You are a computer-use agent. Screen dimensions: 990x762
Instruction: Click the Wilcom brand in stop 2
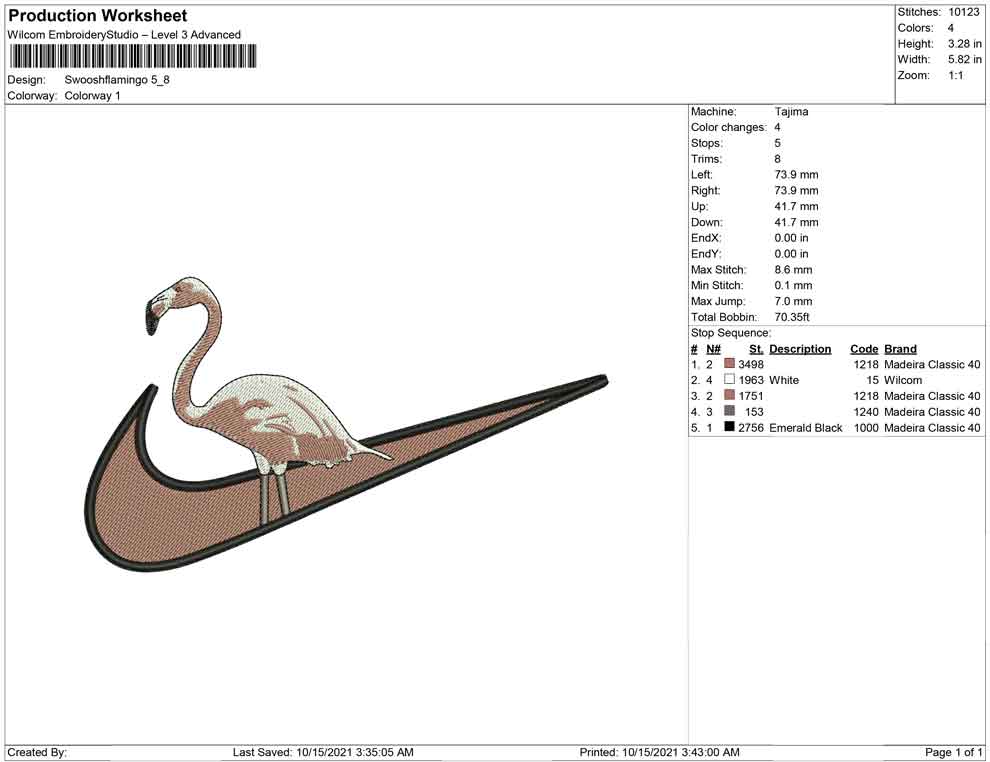click(x=903, y=380)
